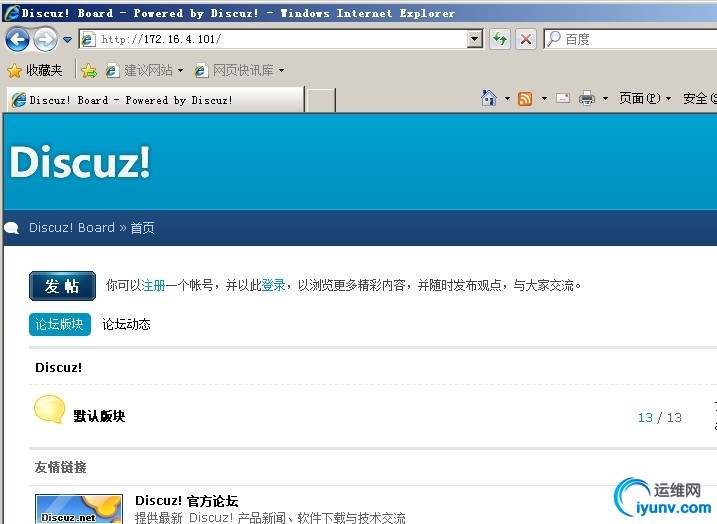The image size is (717, 524).
Task: Click the browser Forward arrow button
Action: (45, 39)
